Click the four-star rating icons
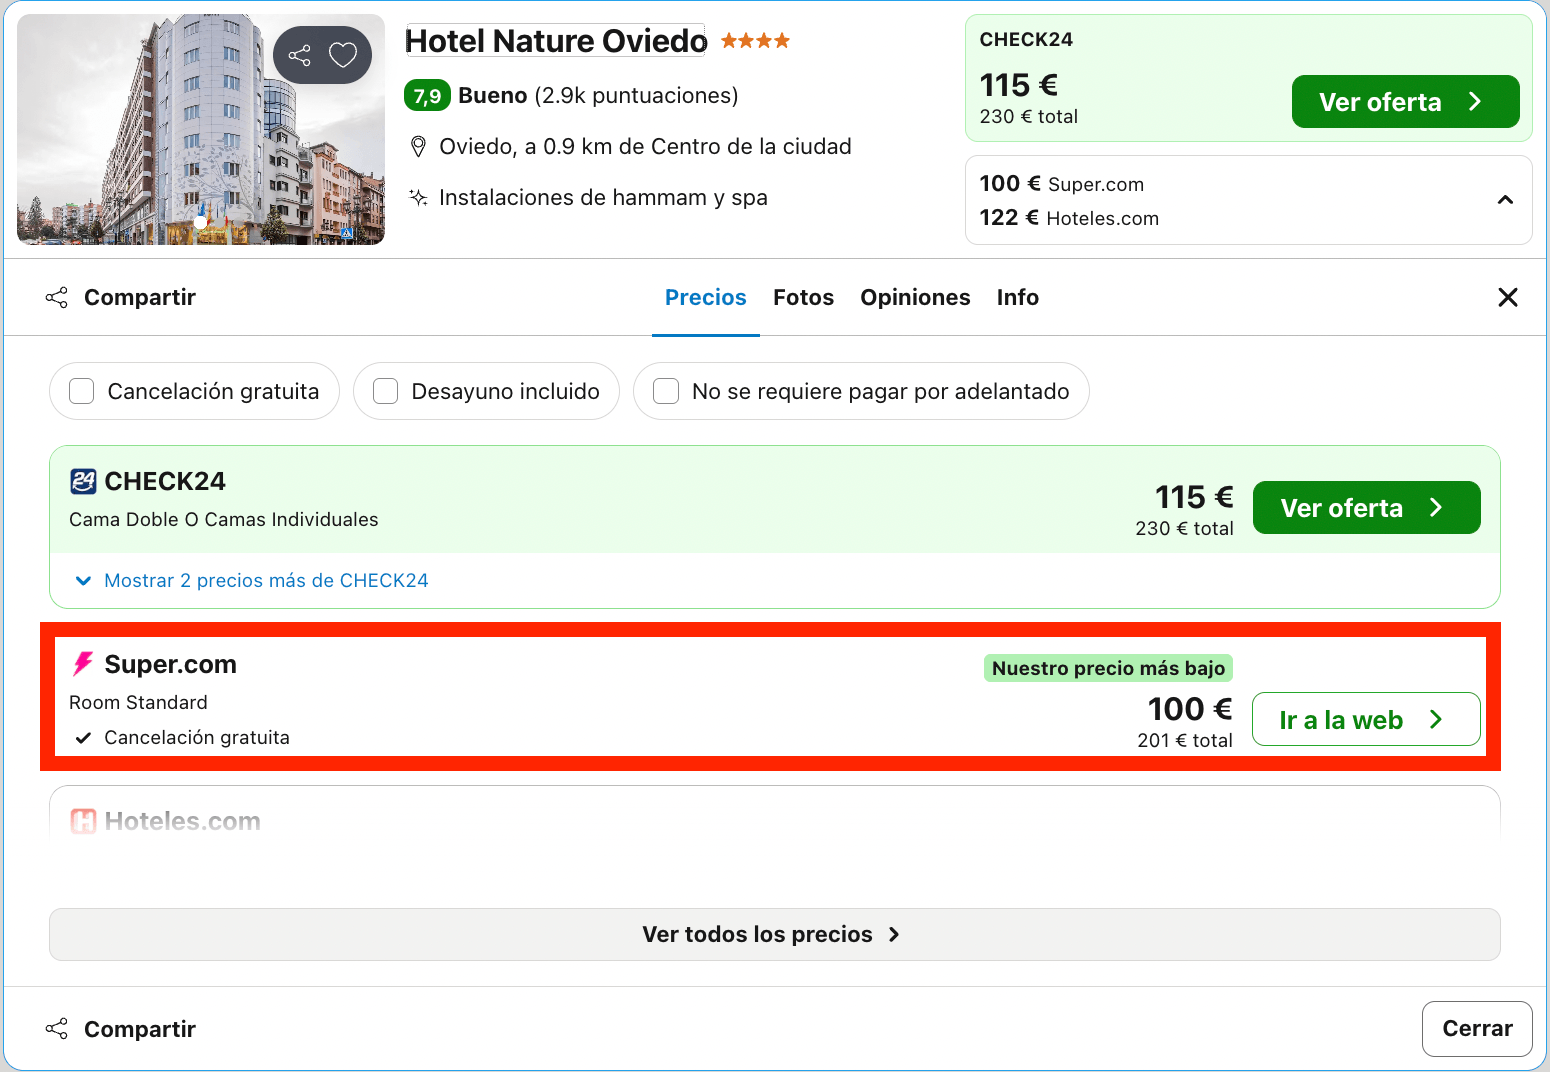Screen dimensions: 1550x1072 755,41
